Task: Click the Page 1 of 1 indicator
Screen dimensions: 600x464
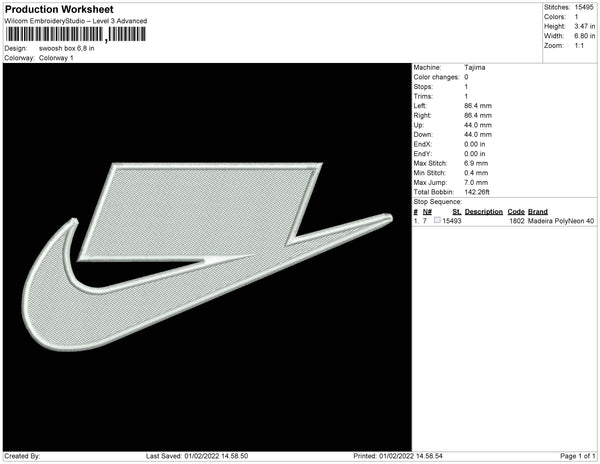Action: [x=577, y=456]
